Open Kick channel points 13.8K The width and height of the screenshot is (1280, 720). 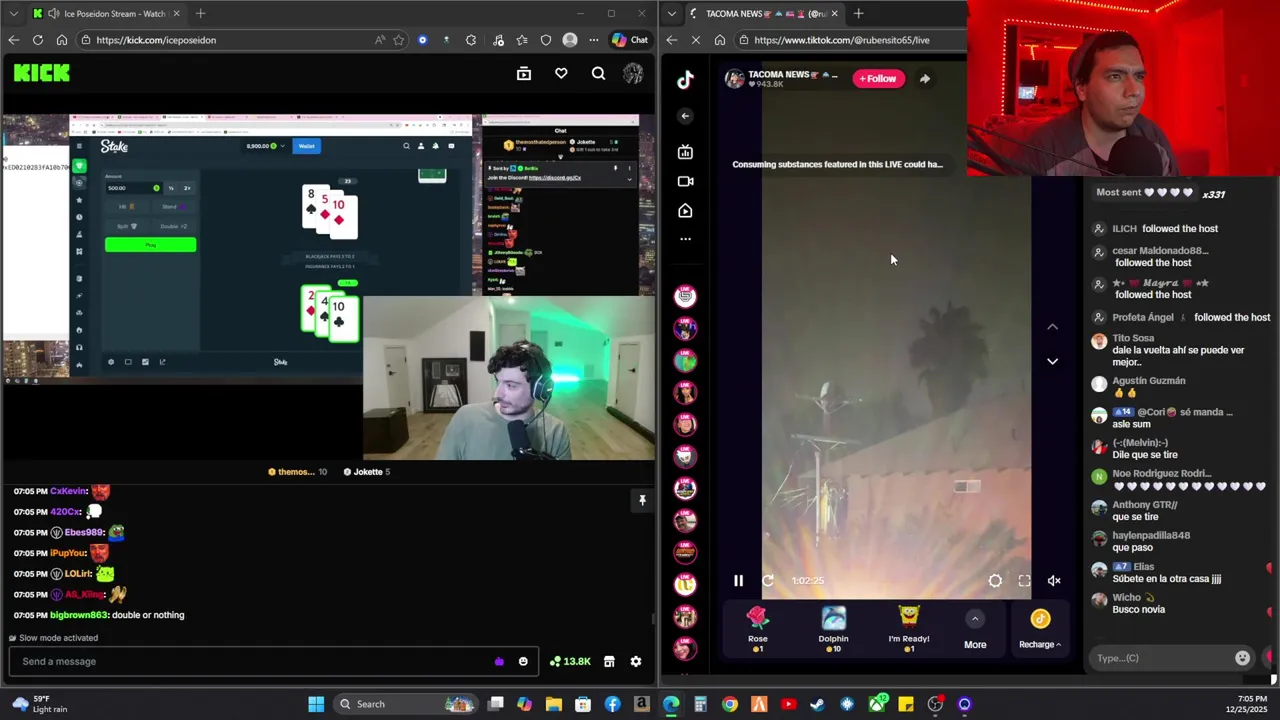point(570,661)
